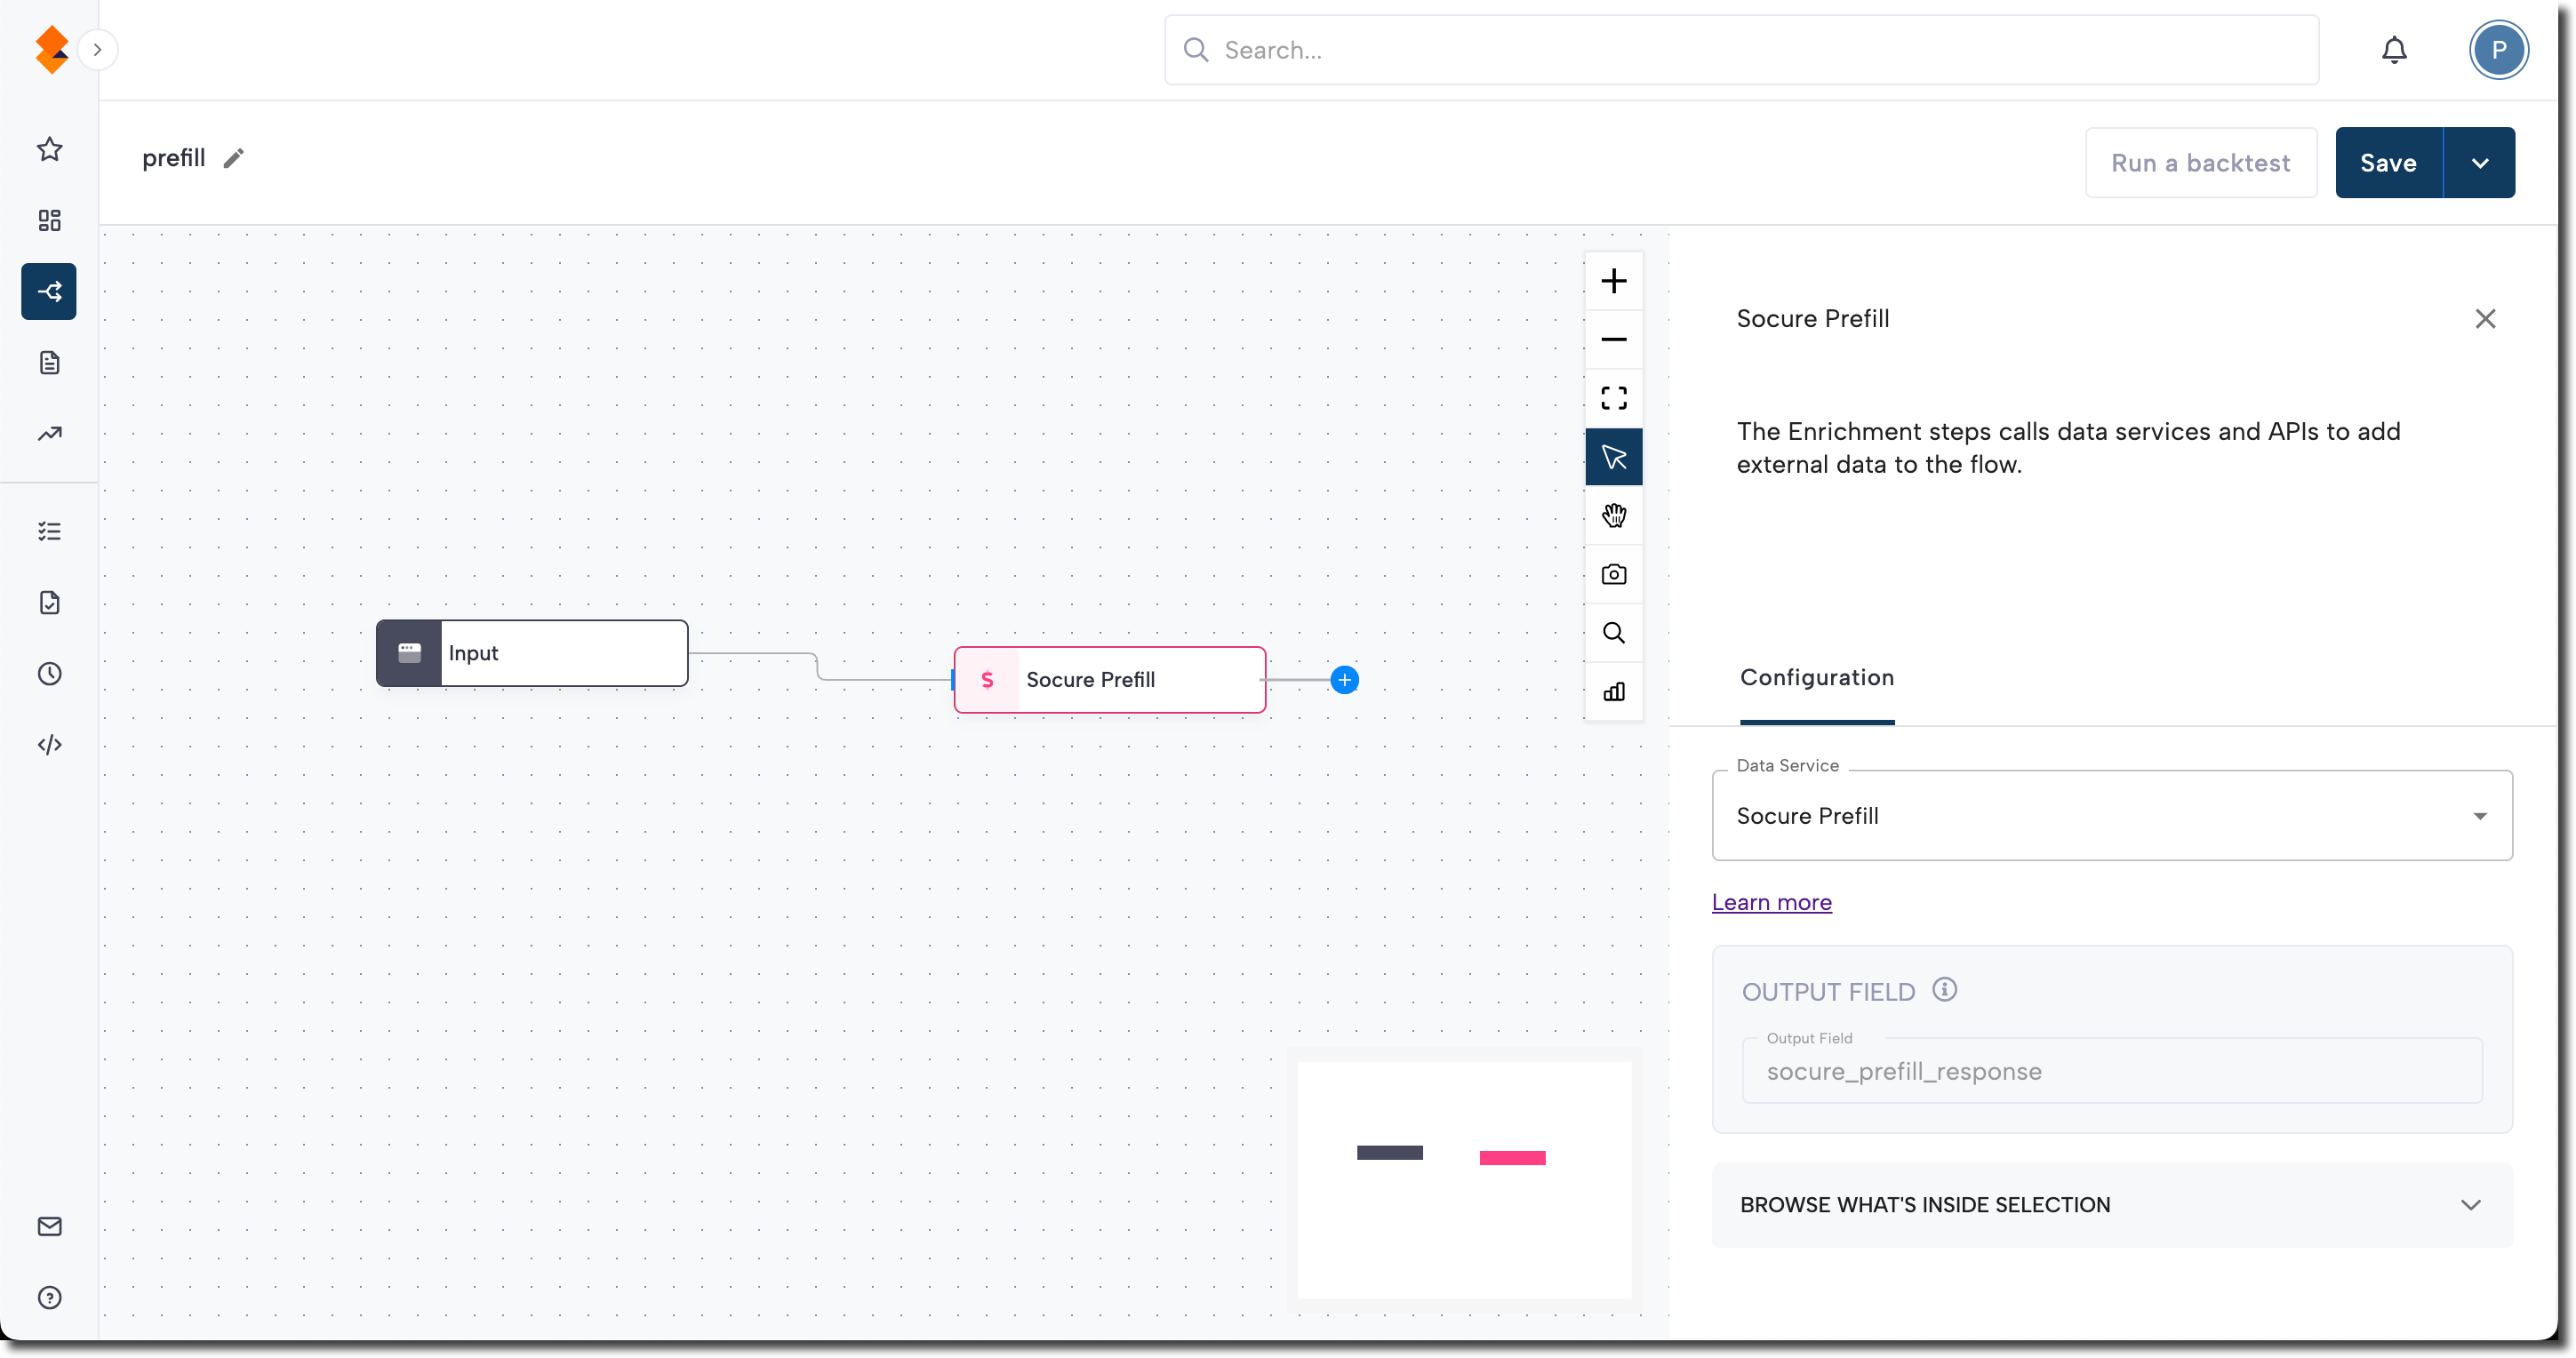Image resolution: width=2576 pixels, height=1358 pixels.
Task: Click Run a backtest button
Action: click(x=2200, y=163)
